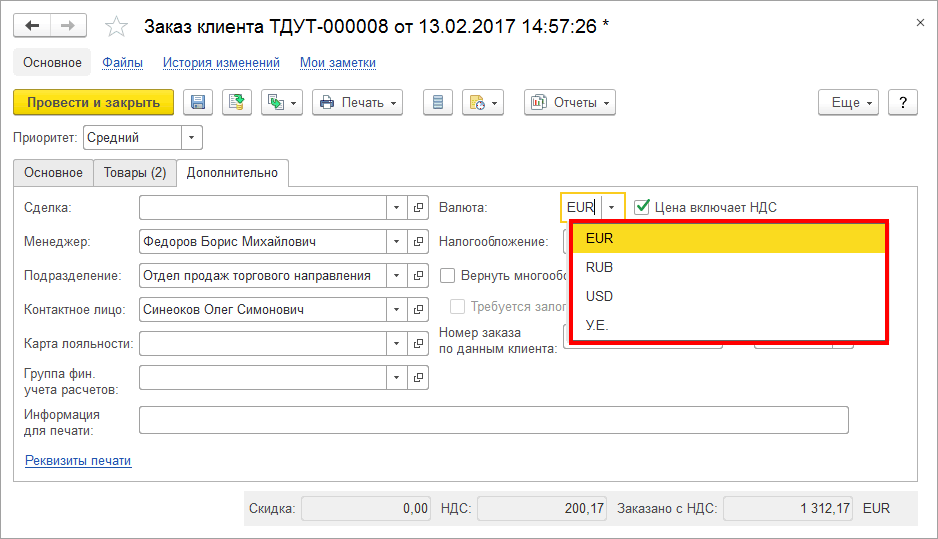Switch to the Товары (2) tab
Screen dimensions: 938x539
click(134, 172)
